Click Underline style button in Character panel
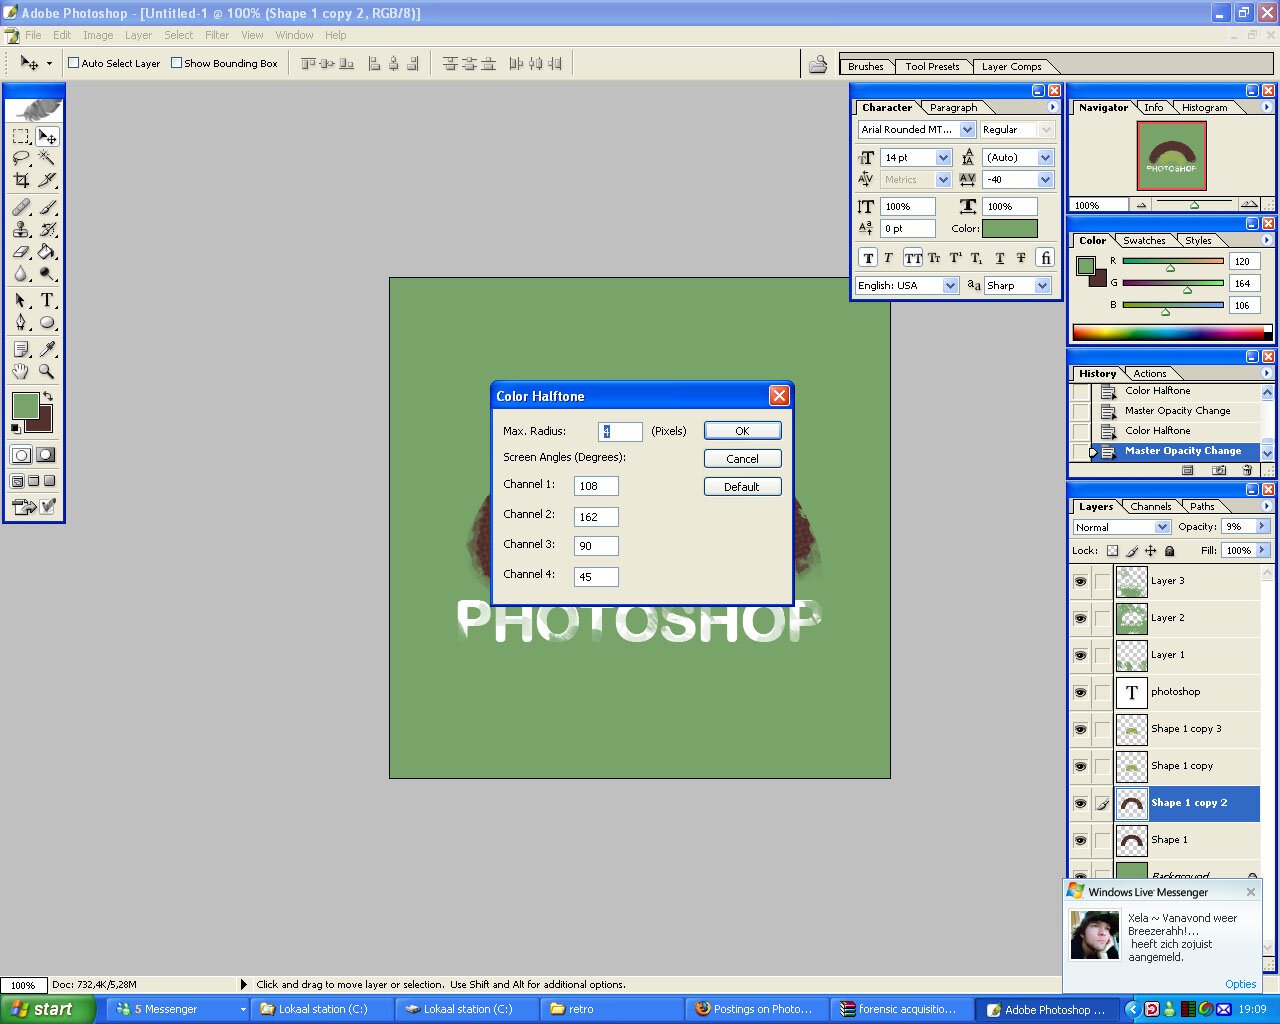The width and height of the screenshot is (1280, 1024). [1000, 258]
